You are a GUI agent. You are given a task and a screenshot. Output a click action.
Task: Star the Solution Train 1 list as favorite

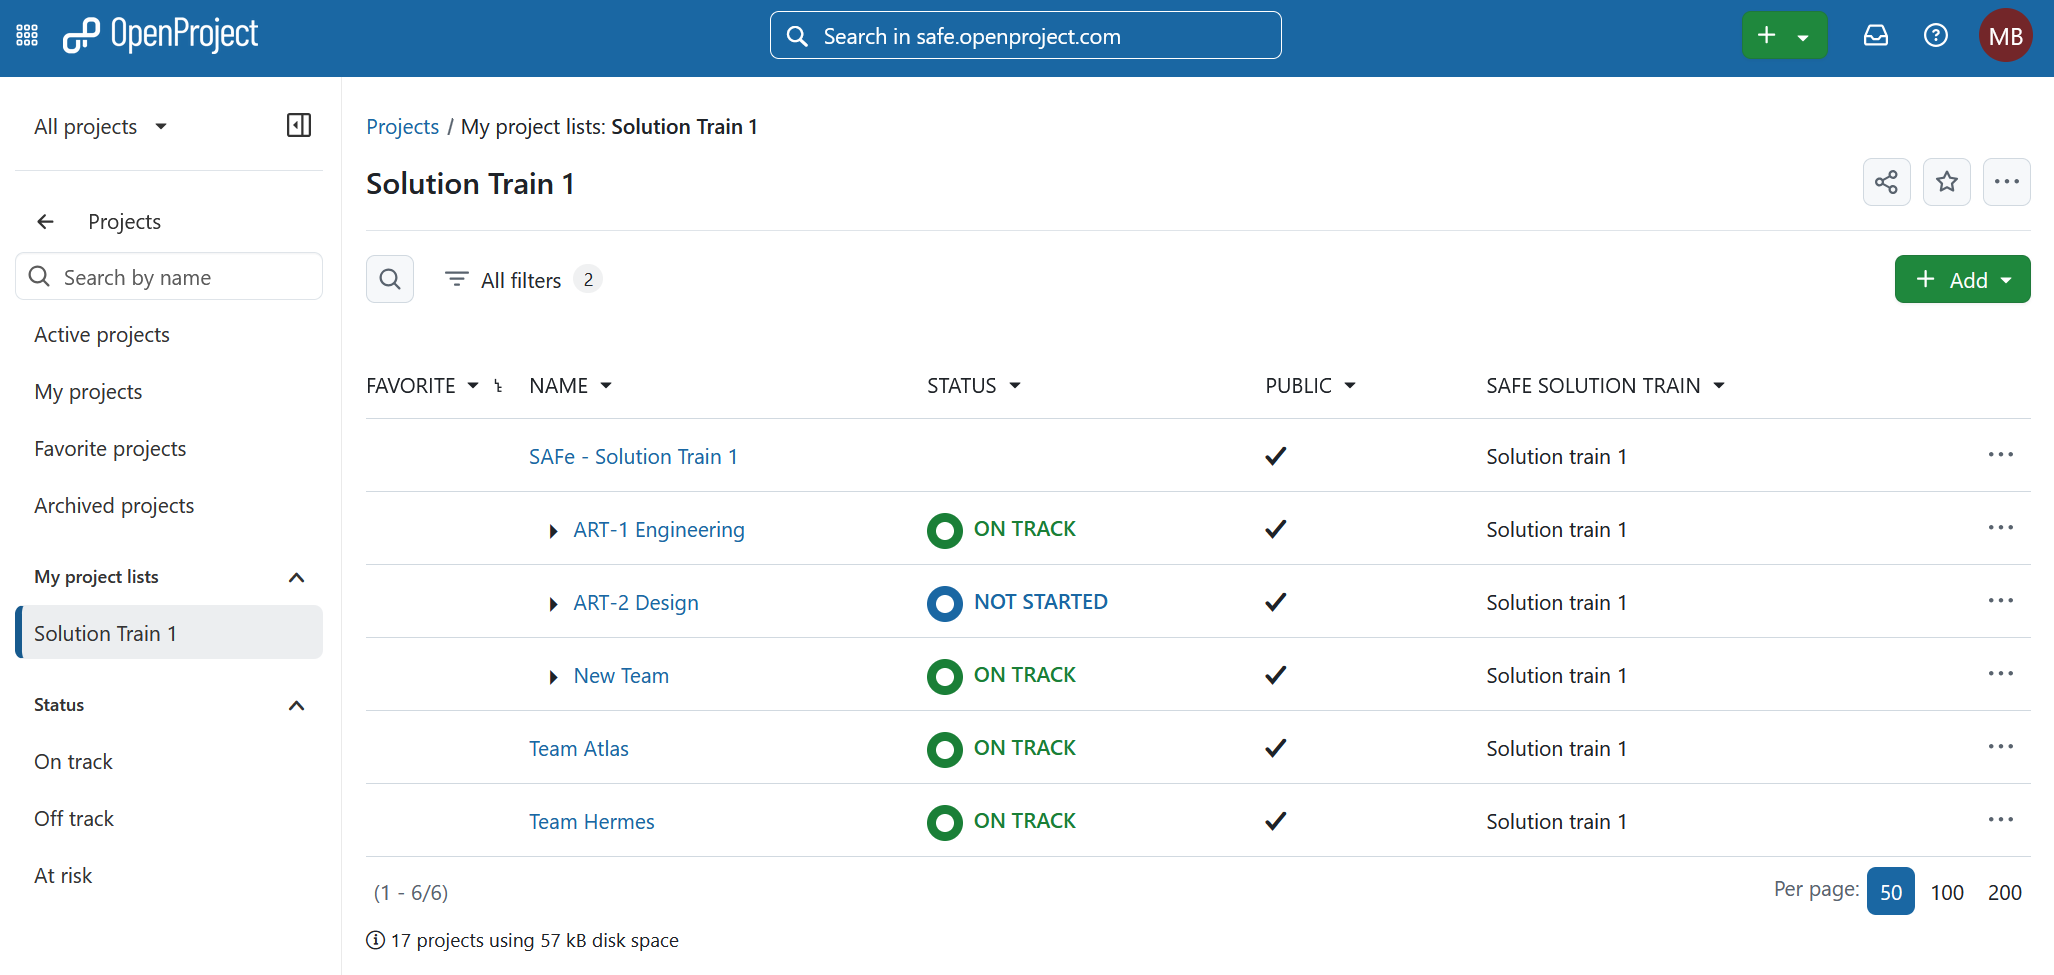pos(1946,182)
